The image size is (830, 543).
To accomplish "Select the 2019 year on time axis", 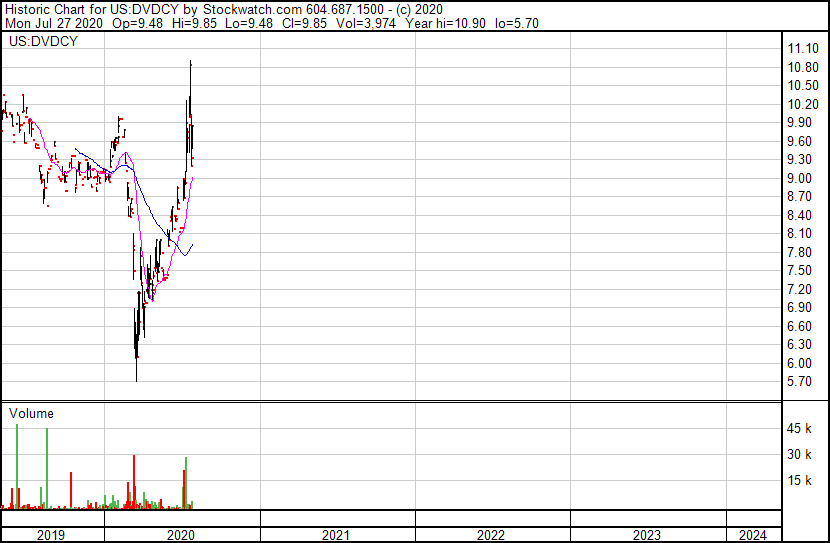I will (x=51, y=536).
